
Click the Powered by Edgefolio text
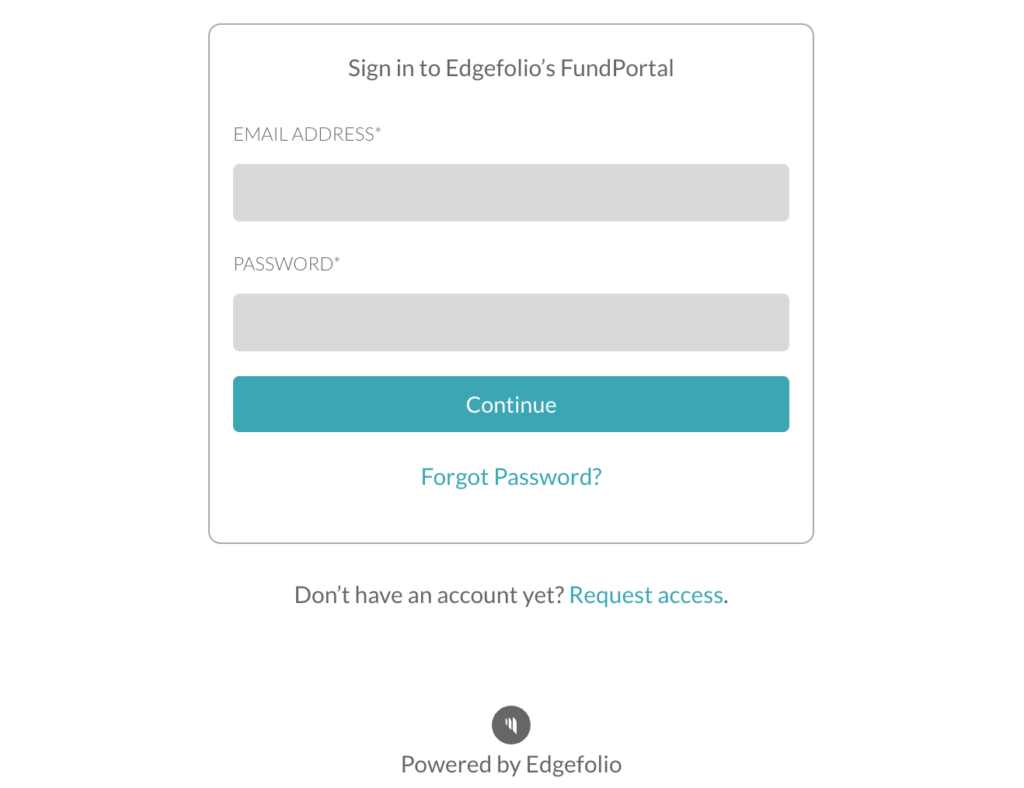pyautogui.click(x=511, y=764)
